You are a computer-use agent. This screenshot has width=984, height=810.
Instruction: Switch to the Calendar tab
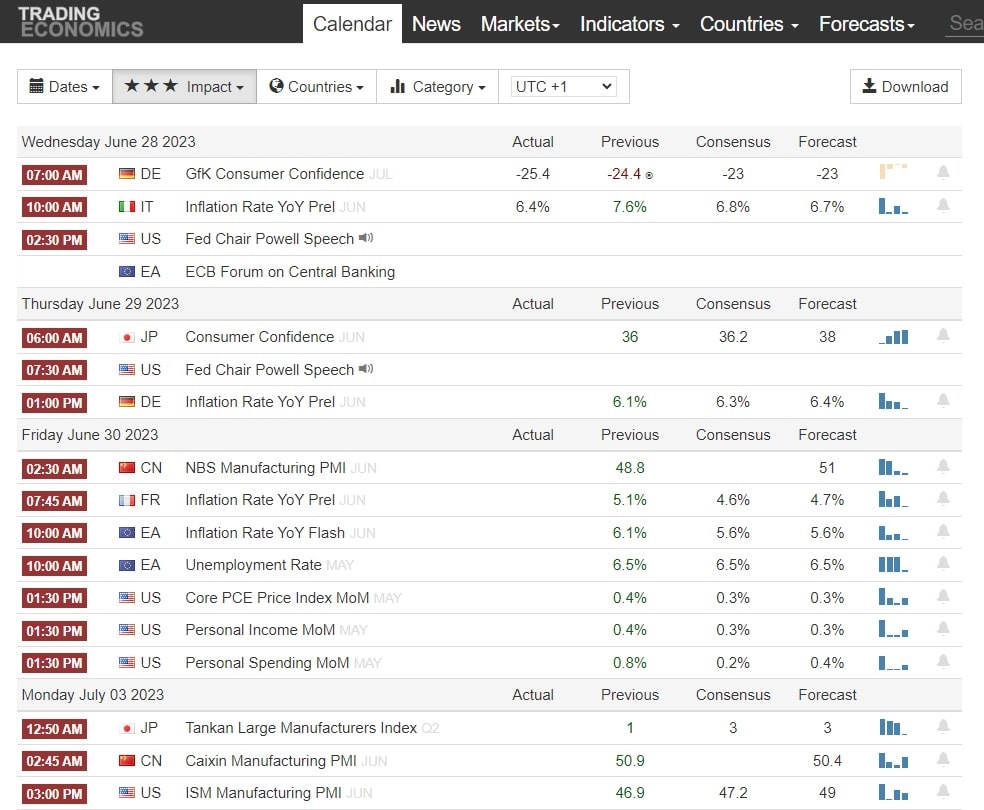(x=352, y=24)
